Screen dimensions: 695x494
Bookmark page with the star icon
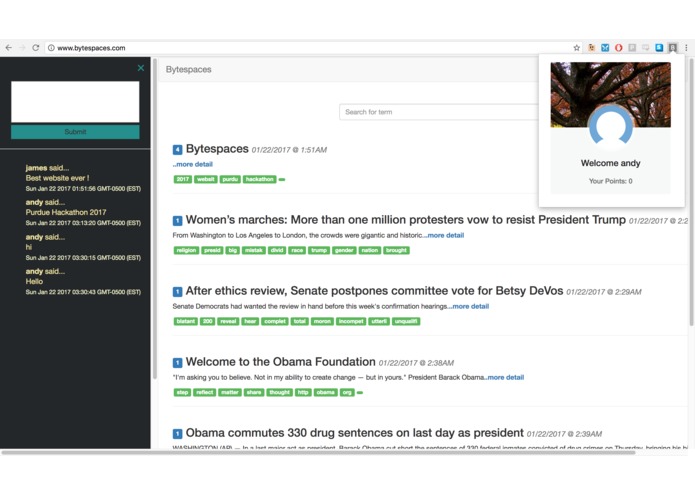tap(577, 48)
